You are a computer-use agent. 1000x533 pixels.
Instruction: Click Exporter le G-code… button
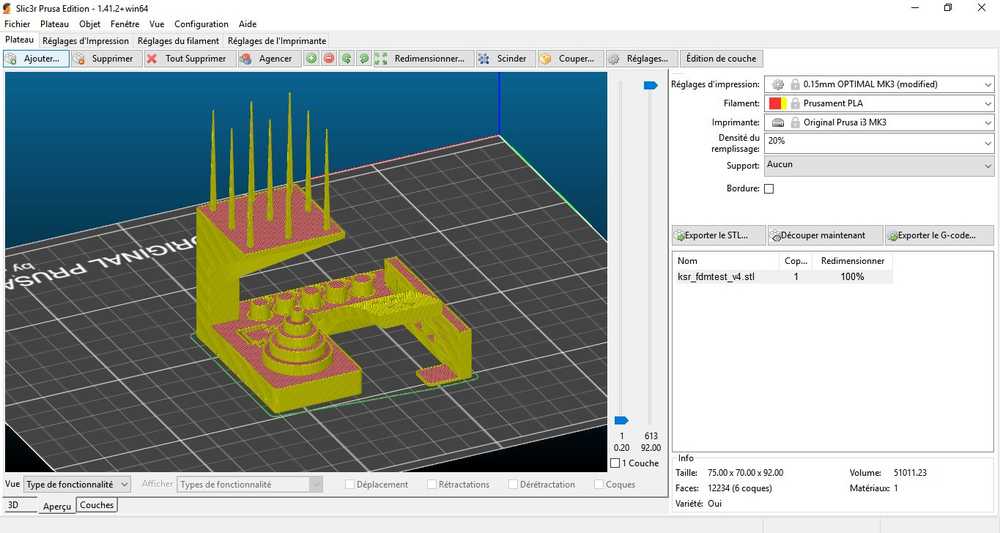click(939, 235)
